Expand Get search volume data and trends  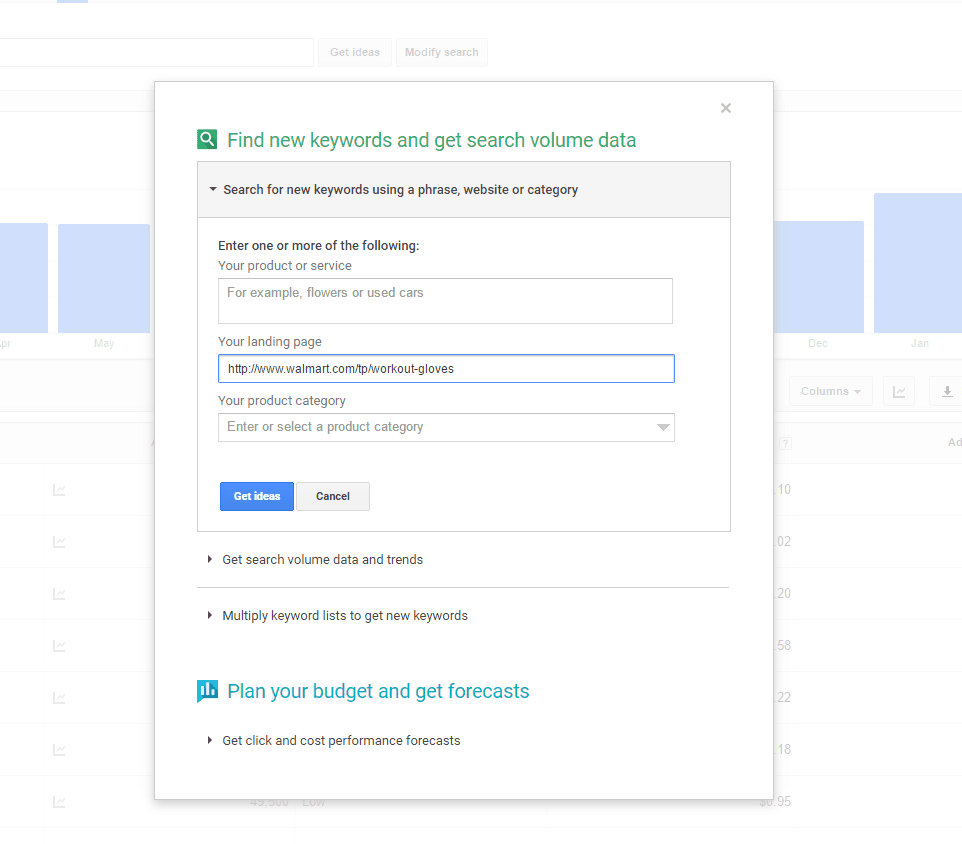tap(322, 560)
